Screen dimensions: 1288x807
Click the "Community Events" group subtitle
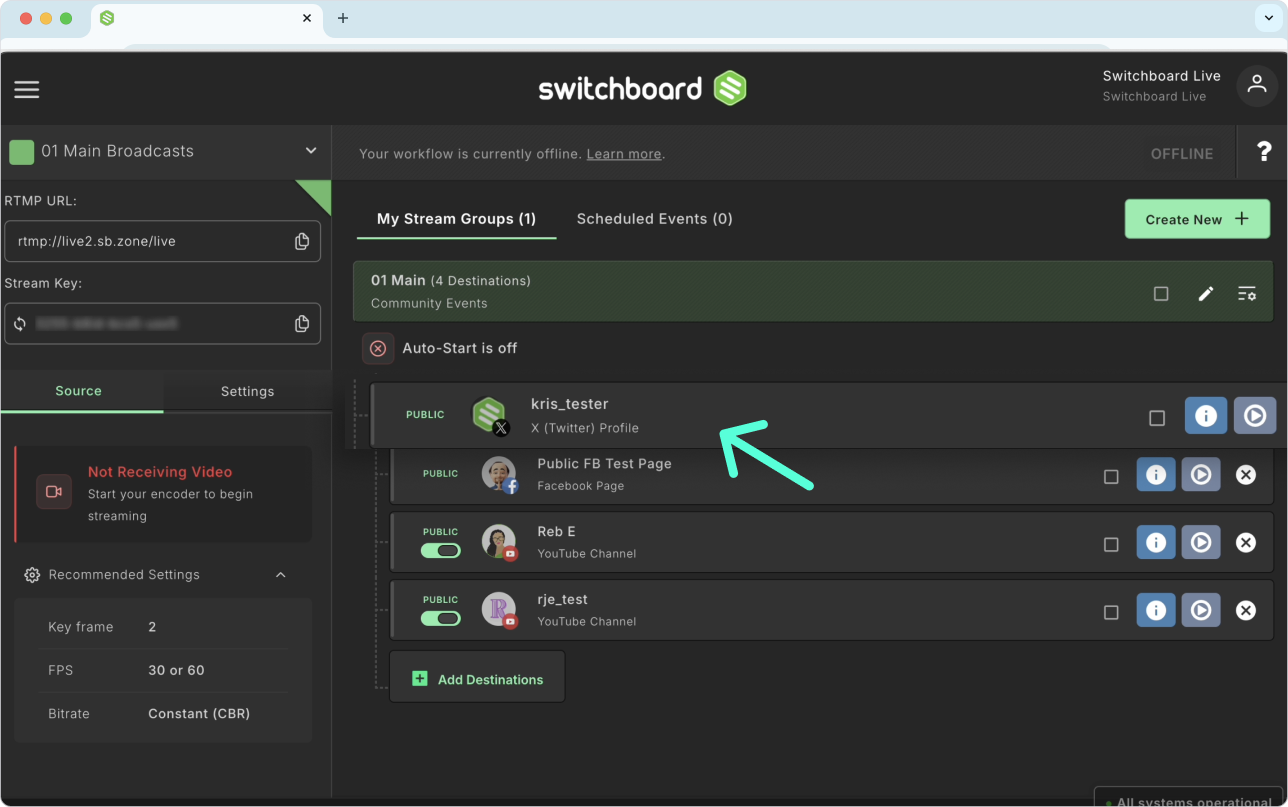tap(429, 303)
